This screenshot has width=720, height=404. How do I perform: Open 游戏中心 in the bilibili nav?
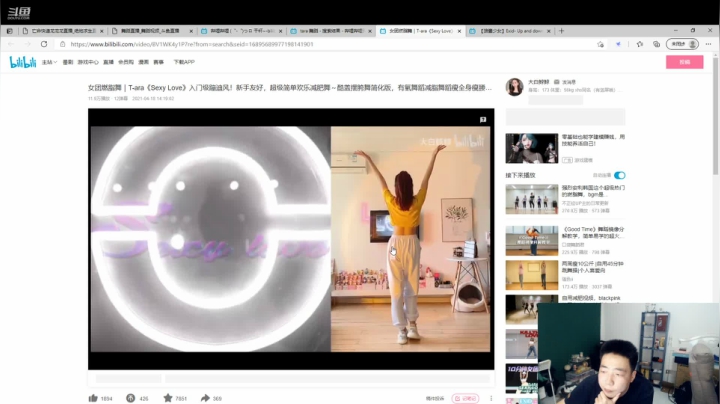click(88, 62)
